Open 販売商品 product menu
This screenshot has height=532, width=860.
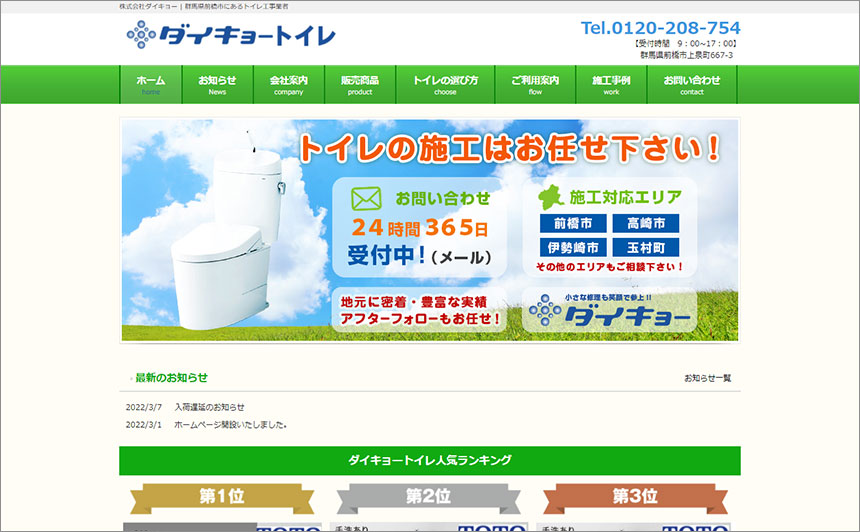[x=360, y=84]
